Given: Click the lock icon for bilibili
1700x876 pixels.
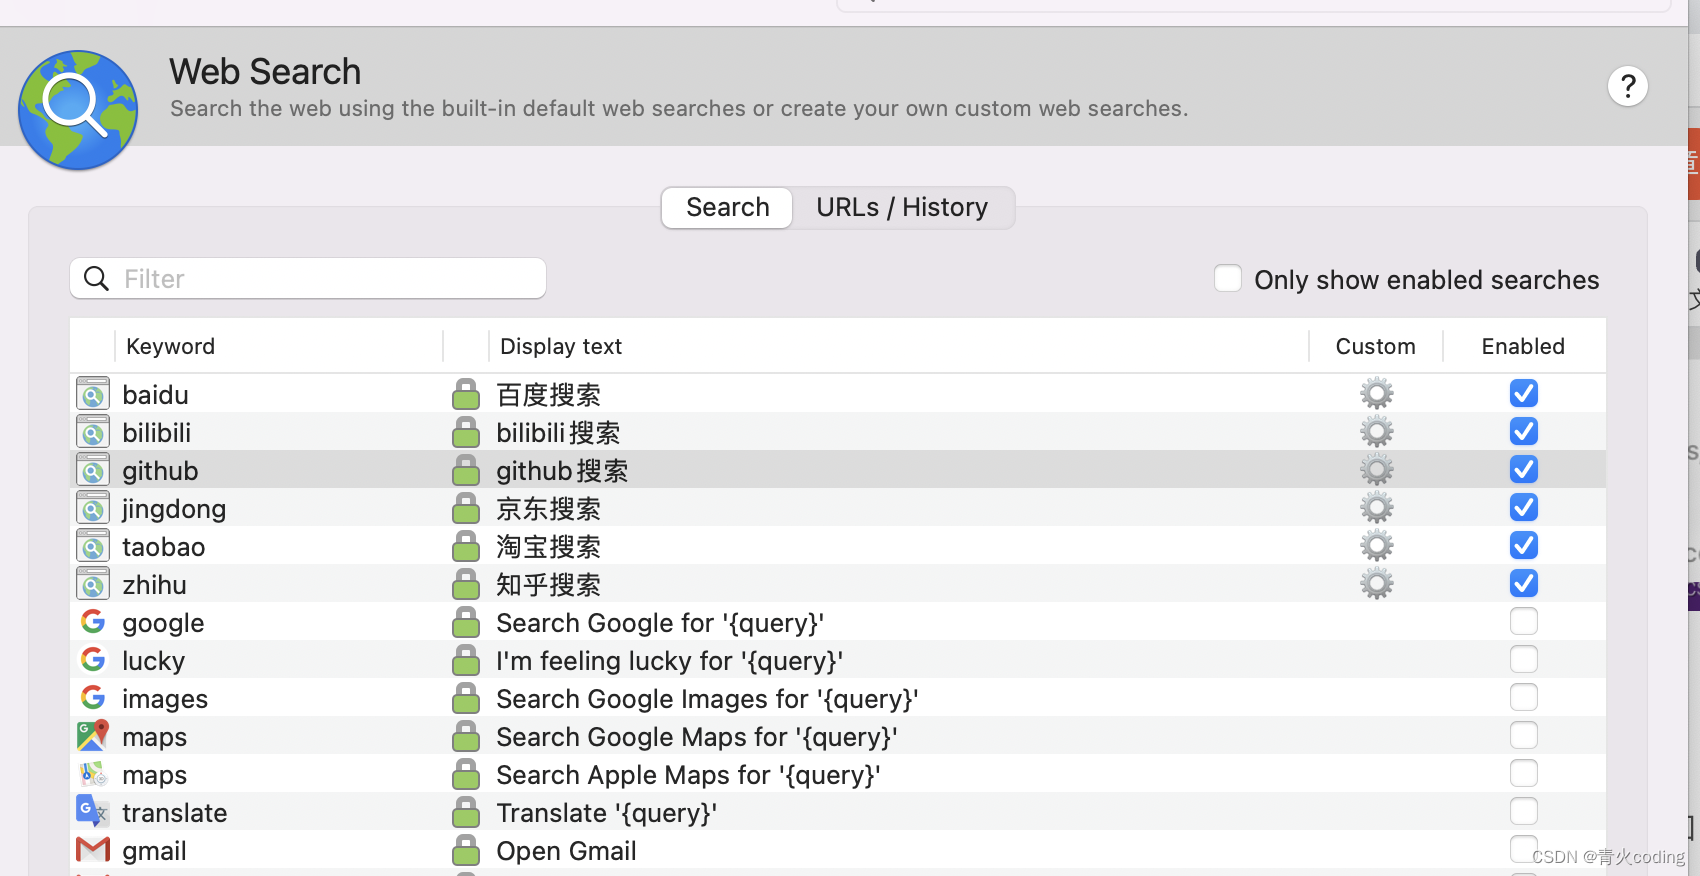Looking at the screenshot, I should click(466, 432).
